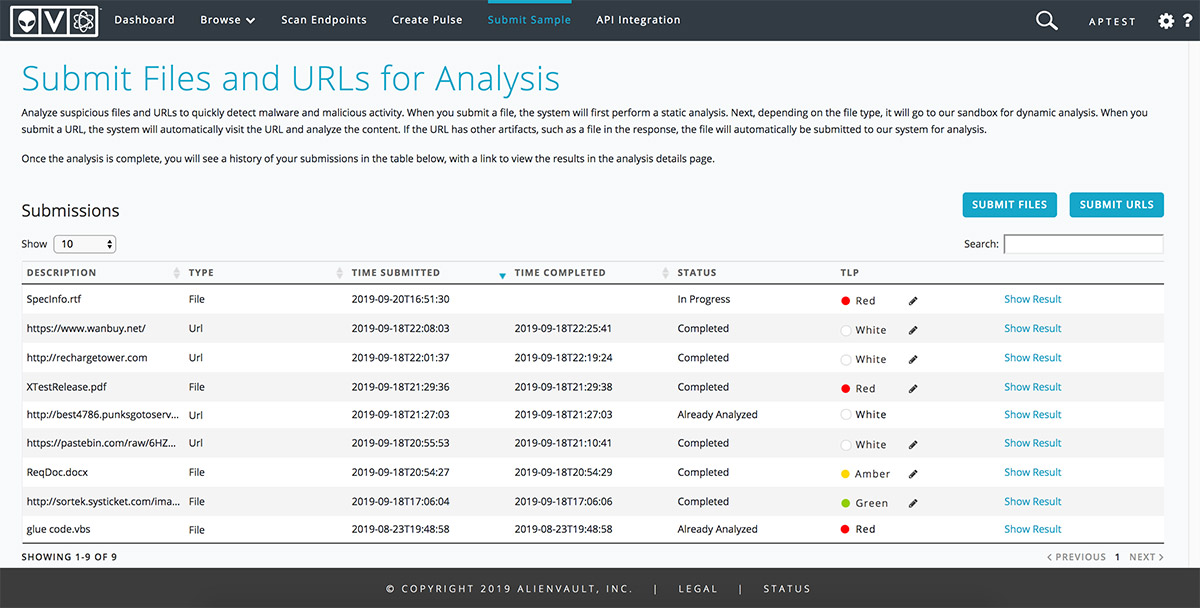Click the Submit URLs button
The image size is (1200, 608).
click(x=1116, y=204)
